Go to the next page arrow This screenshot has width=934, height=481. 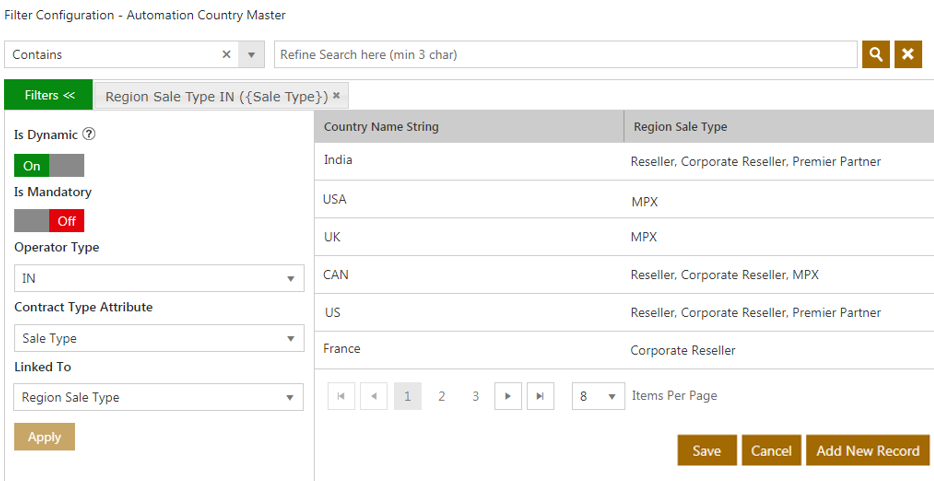coord(507,396)
